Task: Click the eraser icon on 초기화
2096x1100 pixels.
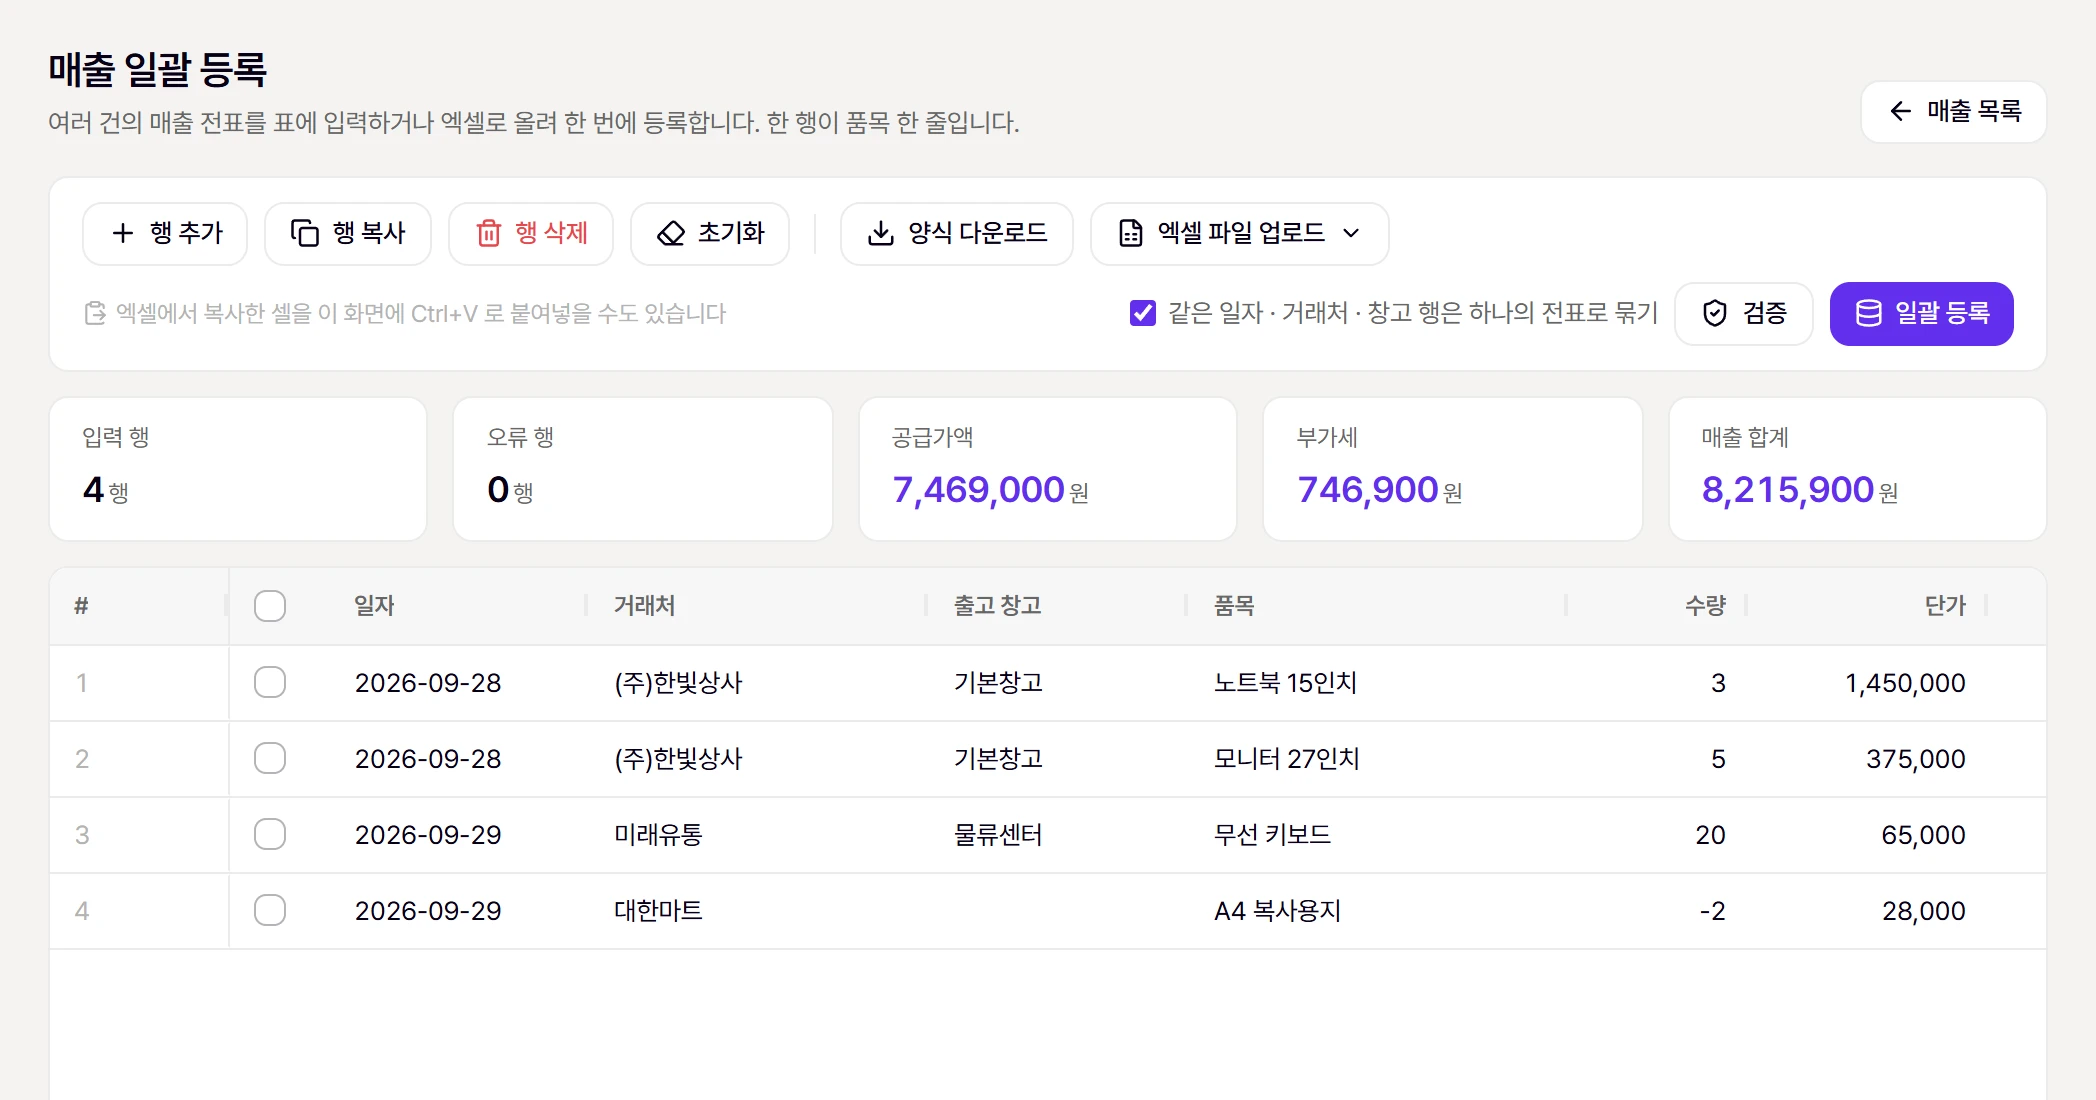Action: click(x=671, y=233)
